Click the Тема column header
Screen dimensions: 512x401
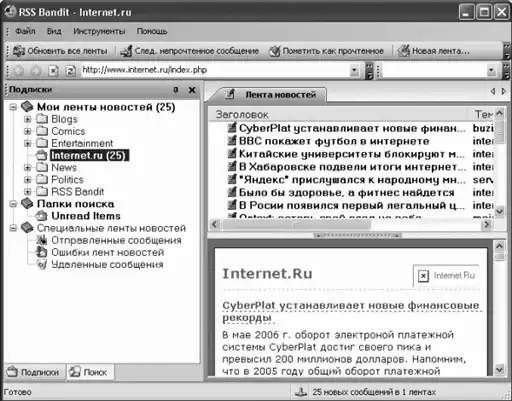point(482,114)
